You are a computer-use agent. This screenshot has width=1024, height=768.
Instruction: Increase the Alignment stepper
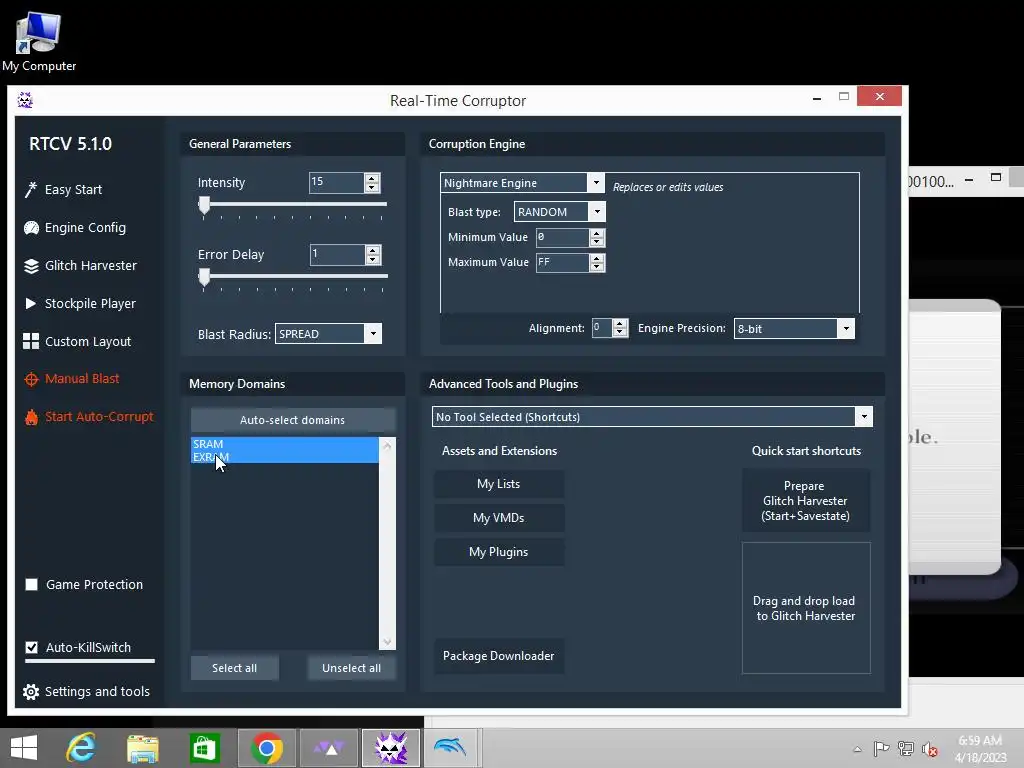[x=620, y=323]
